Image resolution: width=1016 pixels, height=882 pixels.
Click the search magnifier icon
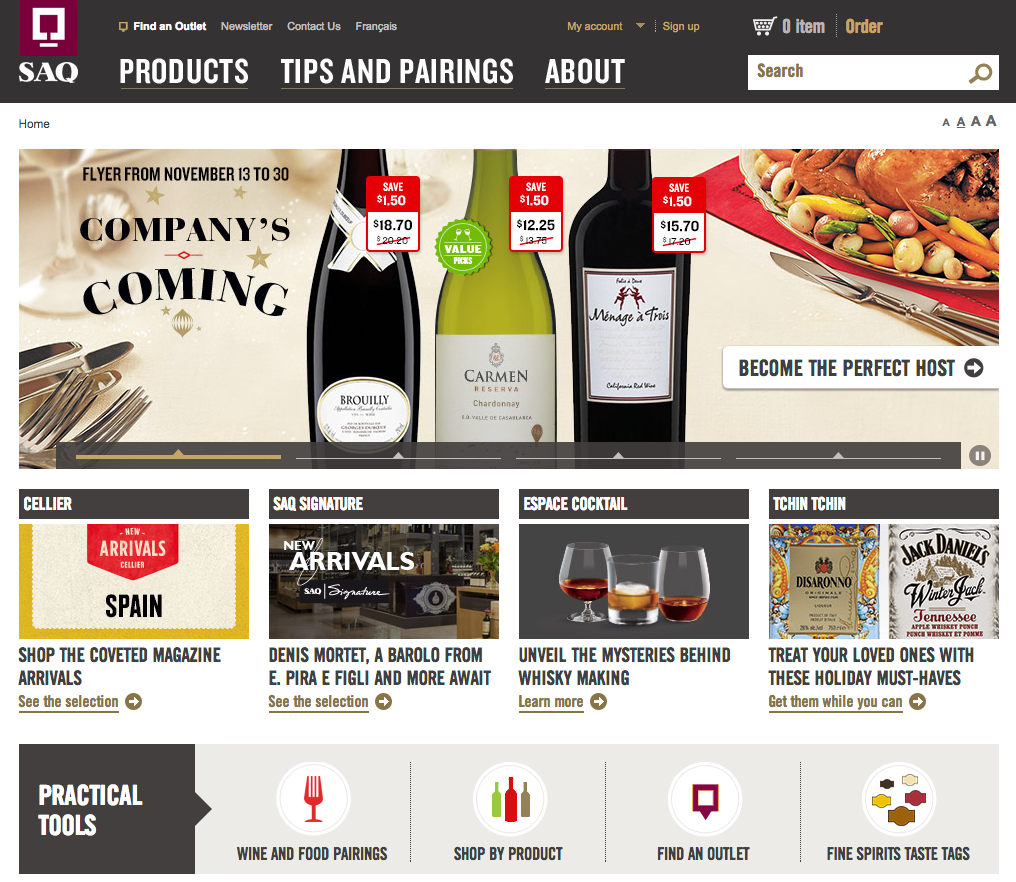[x=980, y=73]
